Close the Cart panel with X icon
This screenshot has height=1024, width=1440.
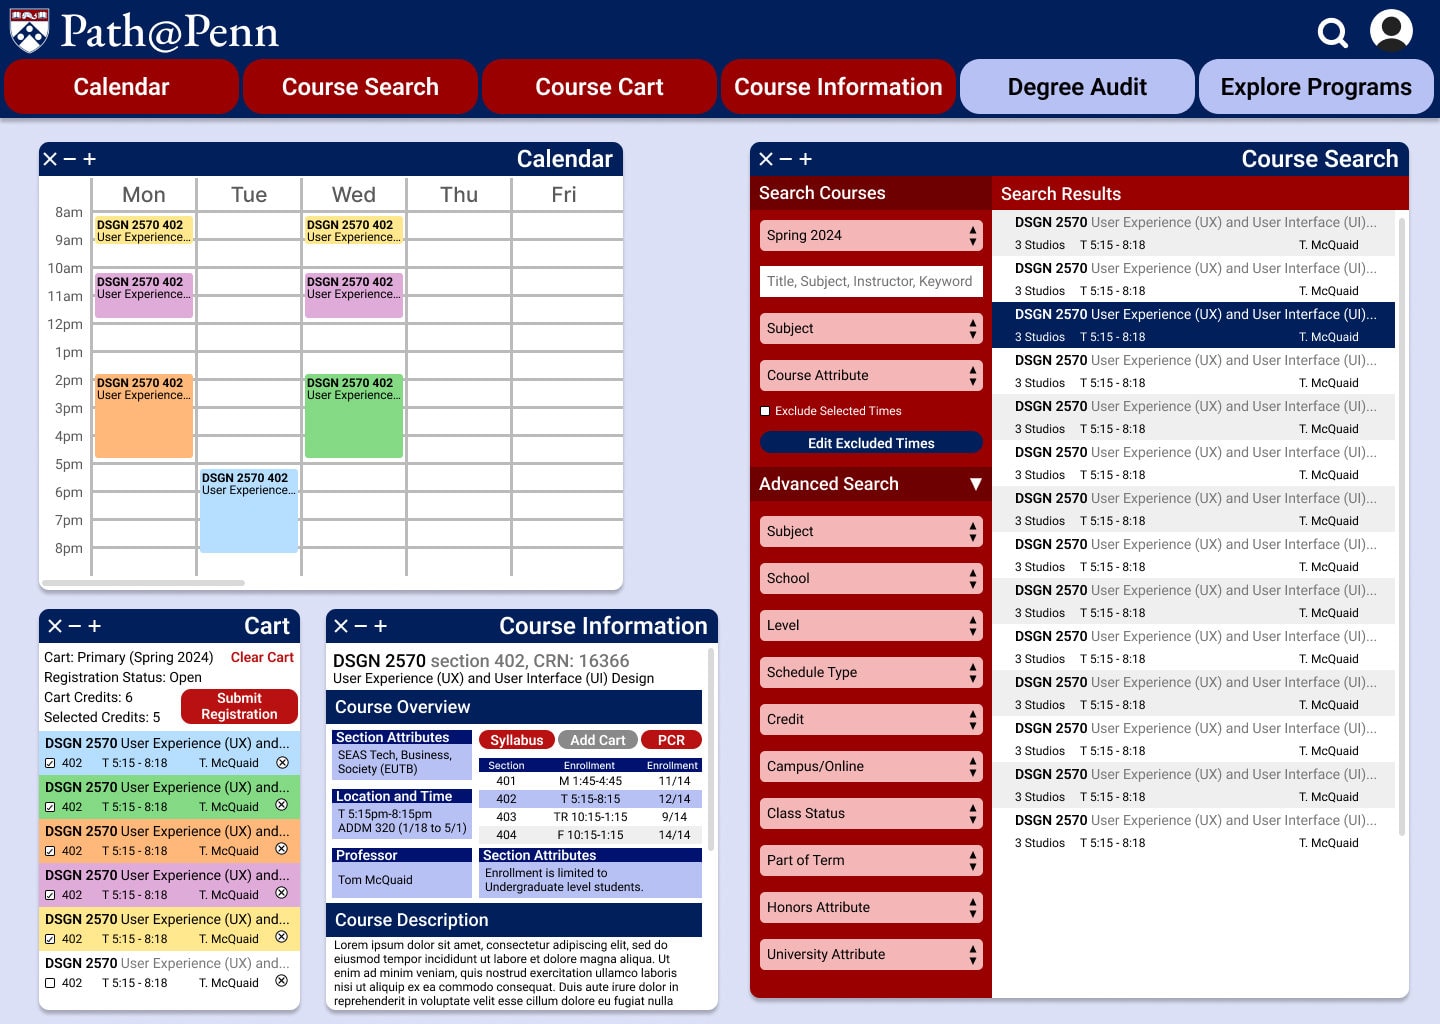55,626
